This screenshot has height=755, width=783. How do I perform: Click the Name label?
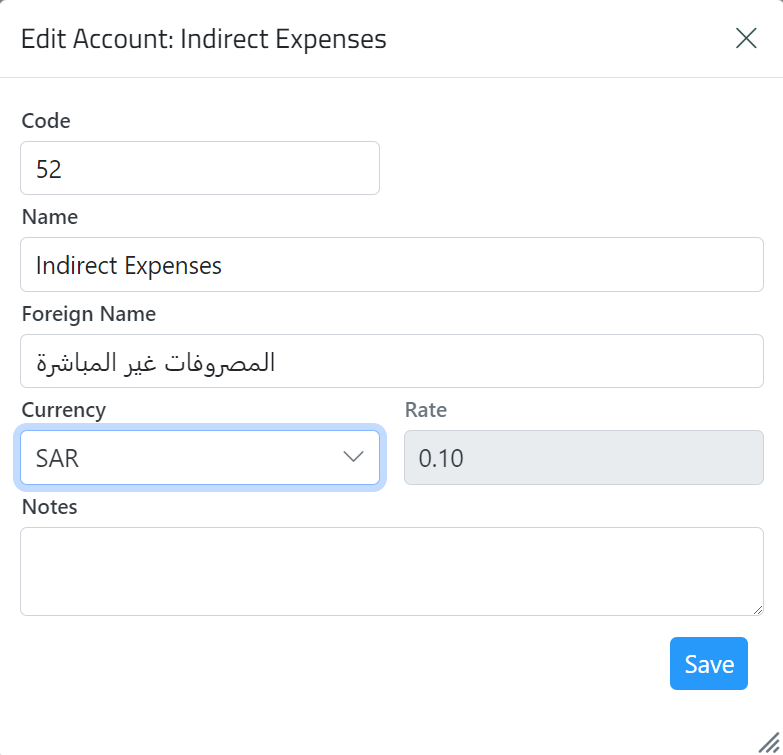[x=50, y=217]
